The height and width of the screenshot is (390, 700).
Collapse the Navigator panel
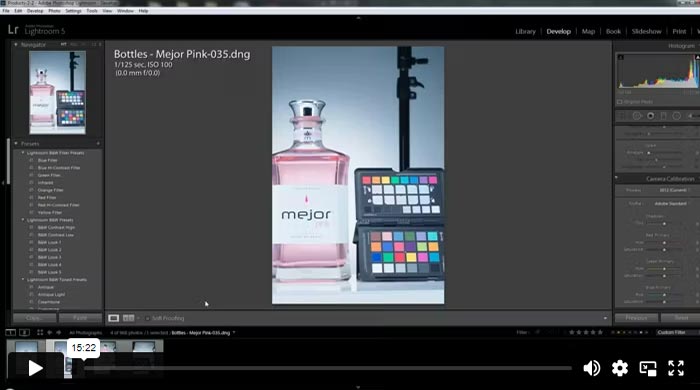coord(16,45)
